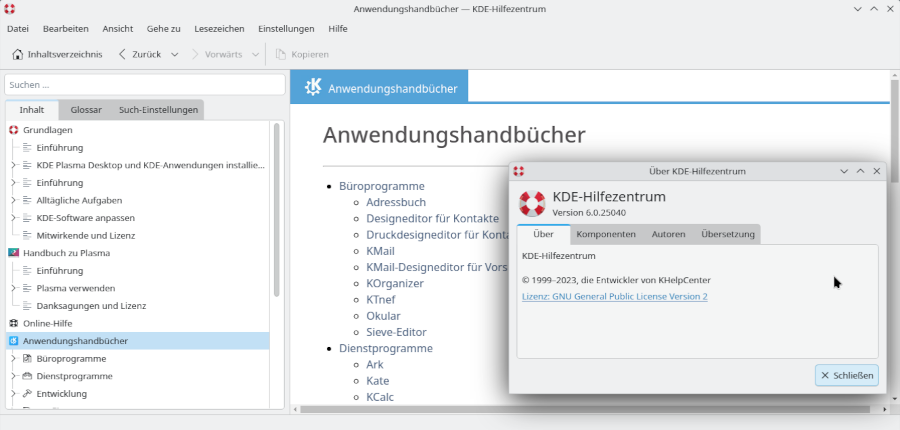This screenshot has height=430, width=900.
Task: Open the Lesezeichen menu
Action: click(219, 29)
